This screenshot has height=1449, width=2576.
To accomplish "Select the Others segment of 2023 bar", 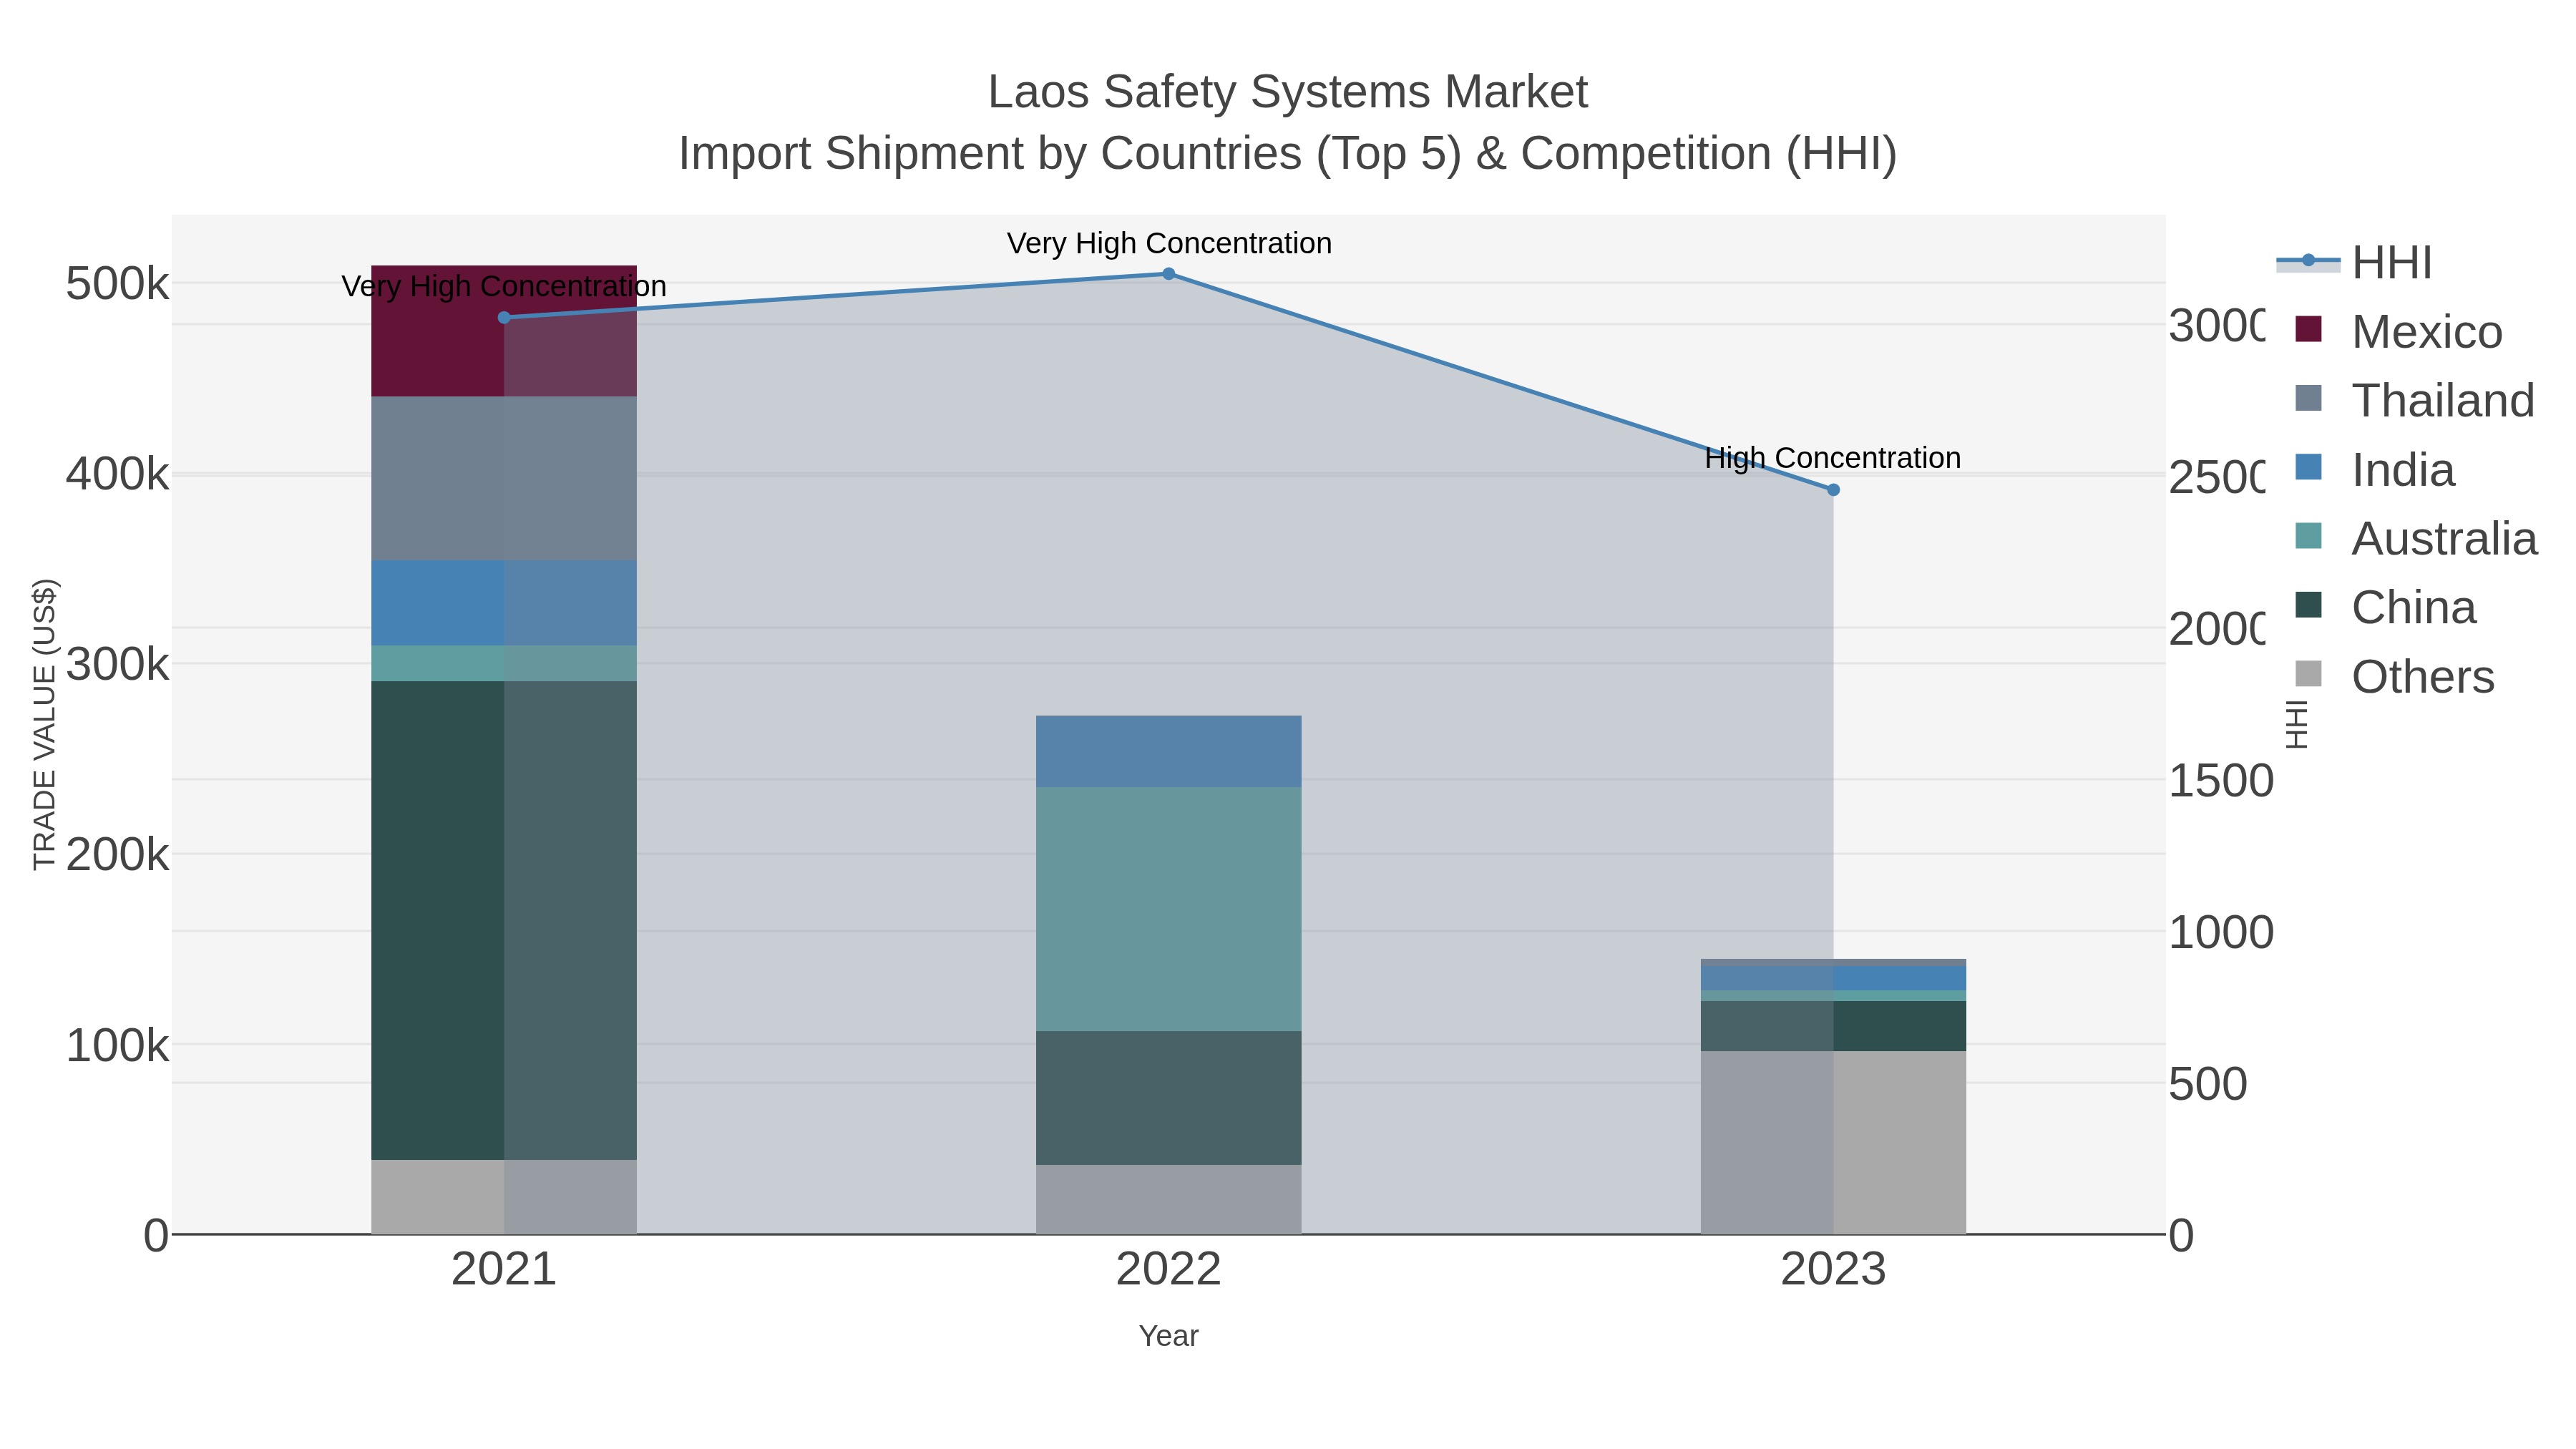I will pyautogui.click(x=1833, y=1142).
